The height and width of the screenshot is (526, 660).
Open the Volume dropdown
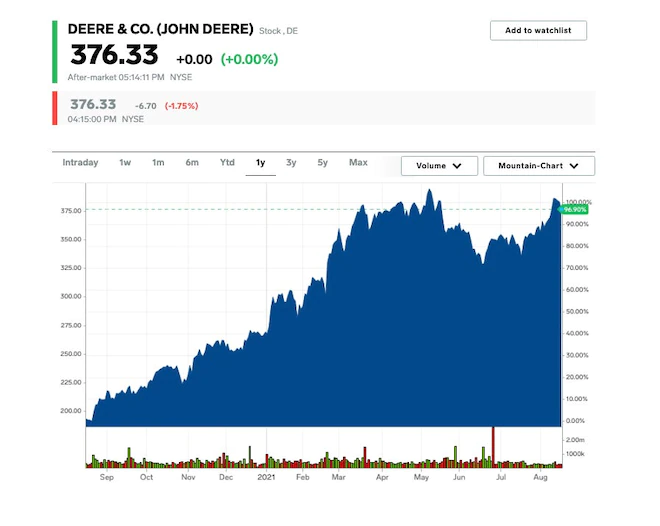(x=439, y=166)
